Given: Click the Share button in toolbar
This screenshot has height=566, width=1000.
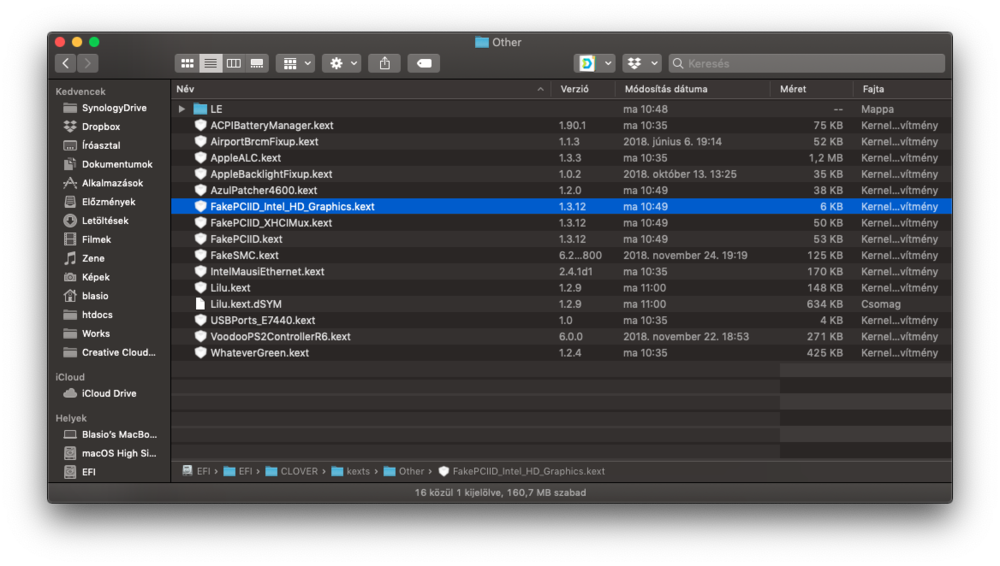Looking at the screenshot, I should (x=385, y=63).
